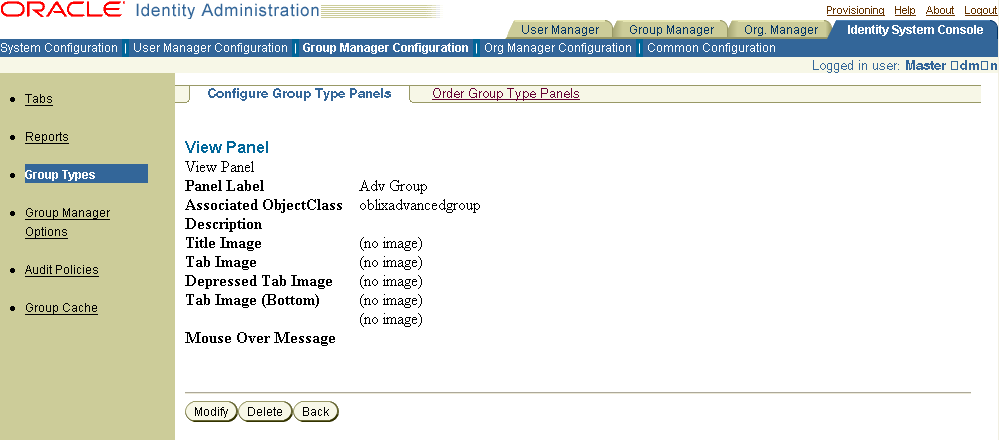Click the View Panel heading

227,148
